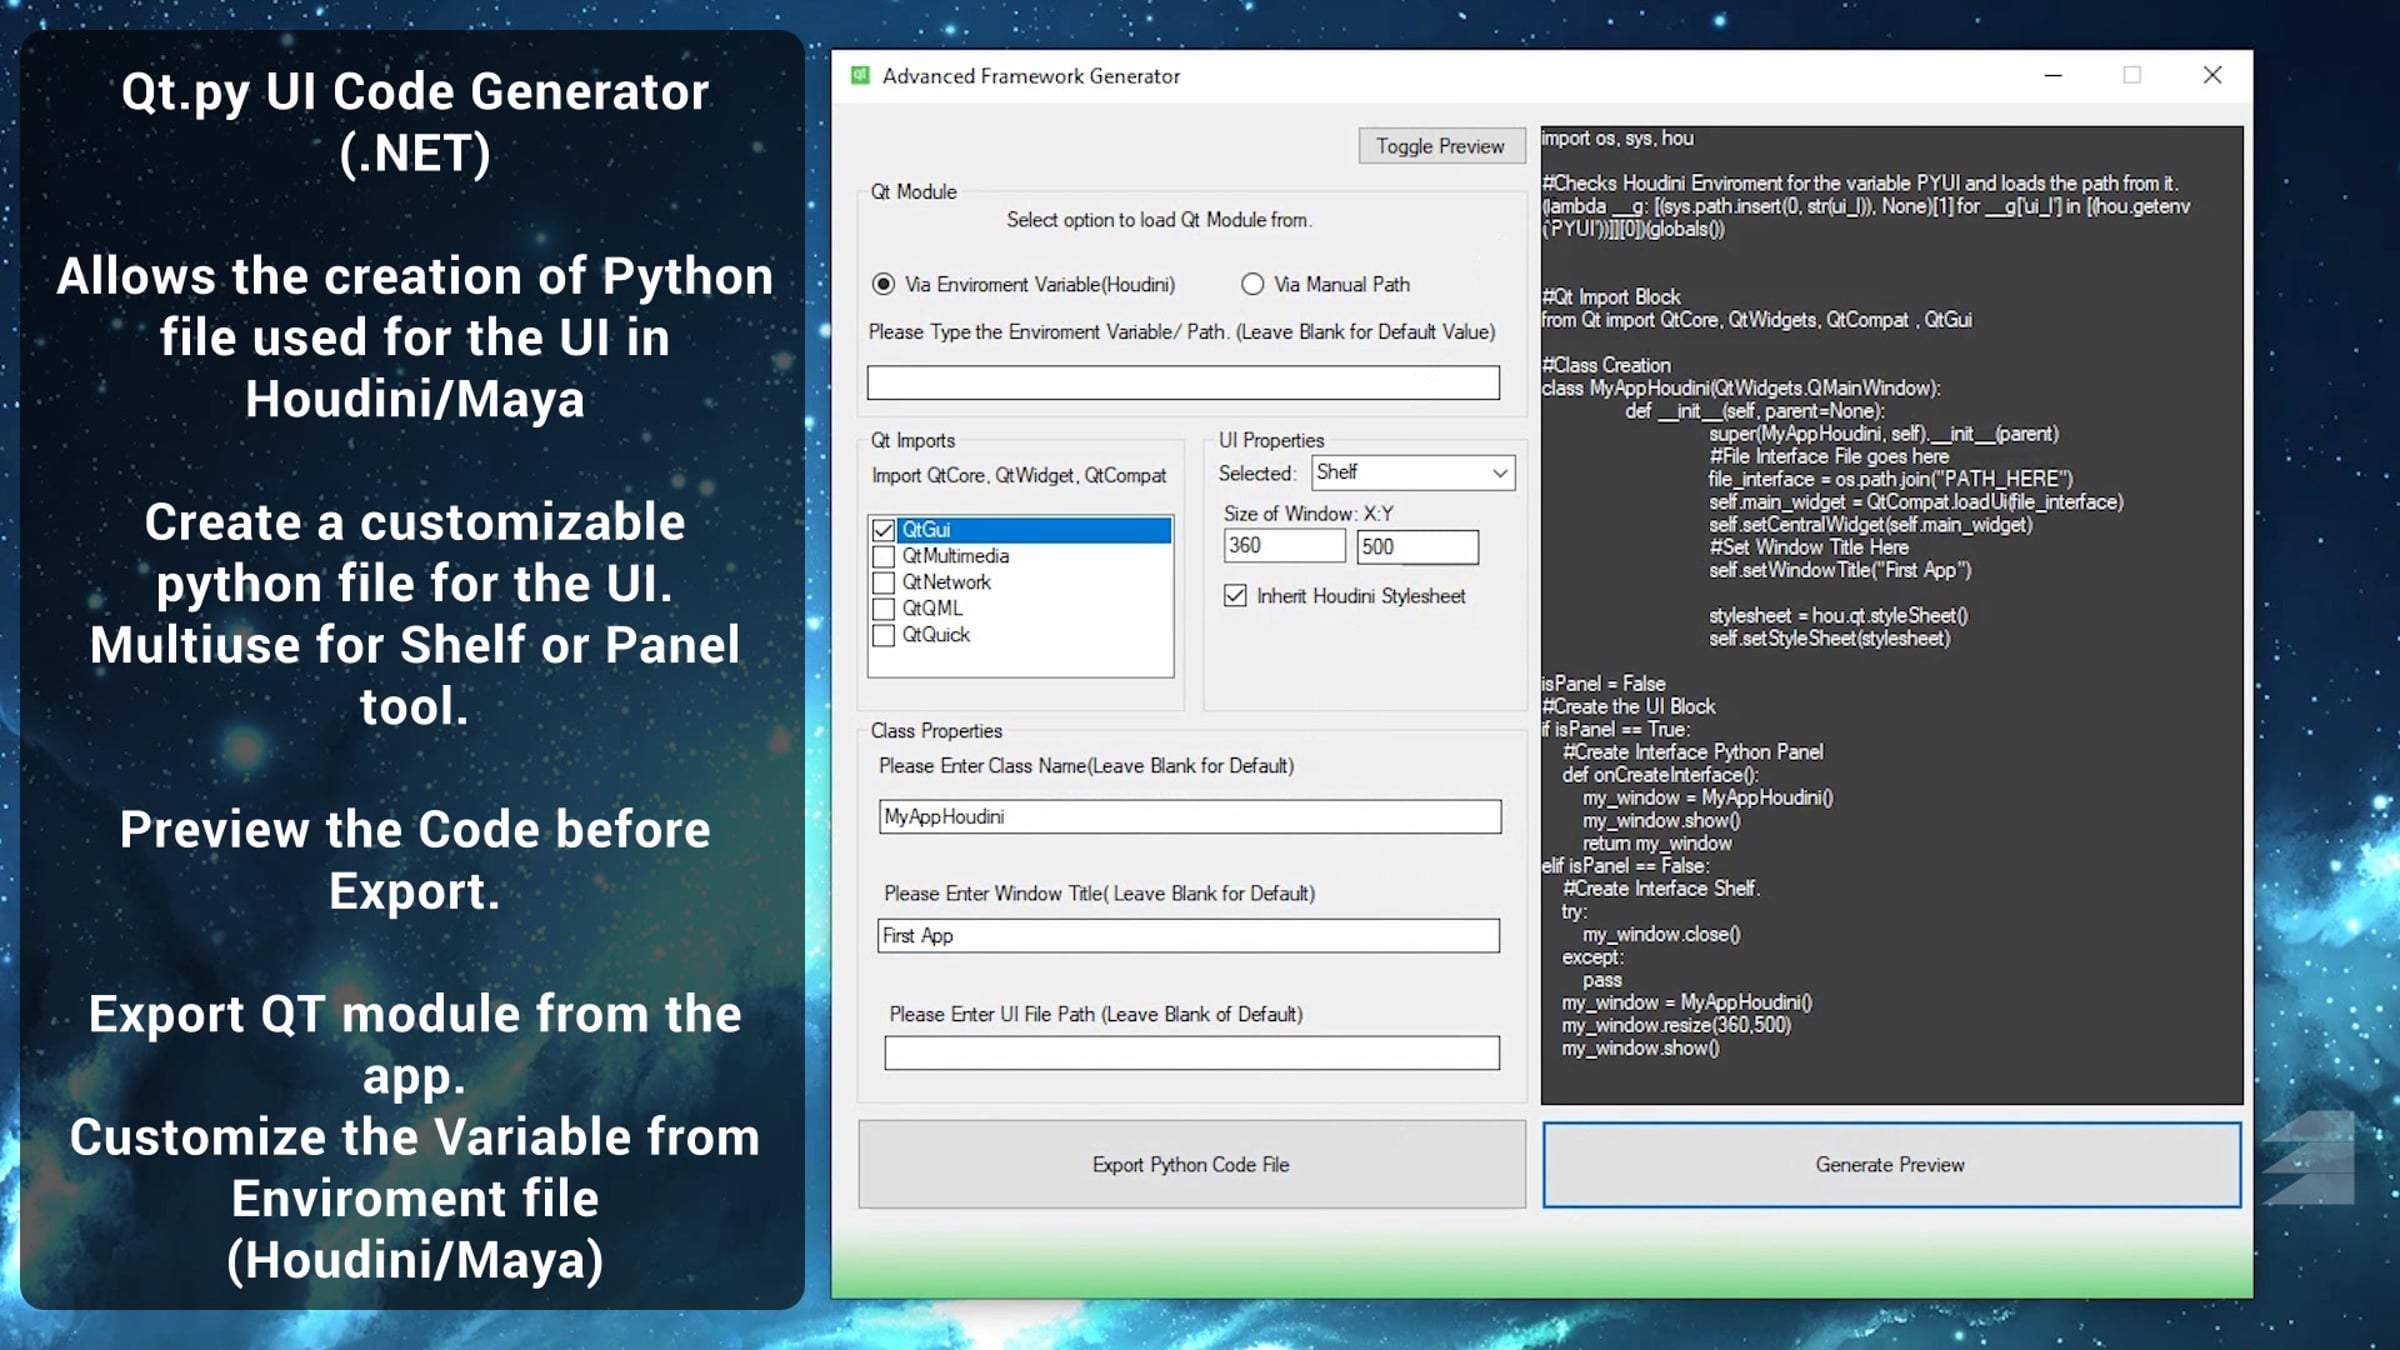2400x1350 pixels.
Task: Click the window width field showing 360
Action: [1284, 546]
